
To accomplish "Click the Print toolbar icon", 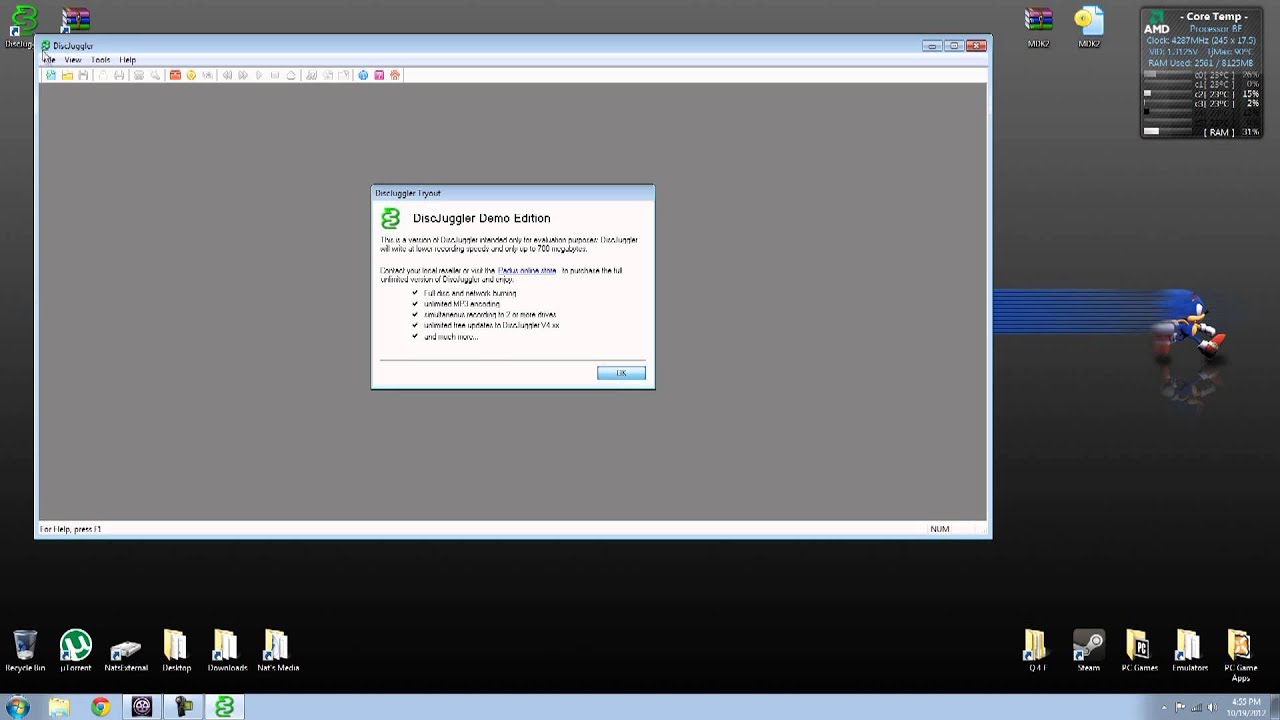I will pyautogui.click(x=119, y=75).
